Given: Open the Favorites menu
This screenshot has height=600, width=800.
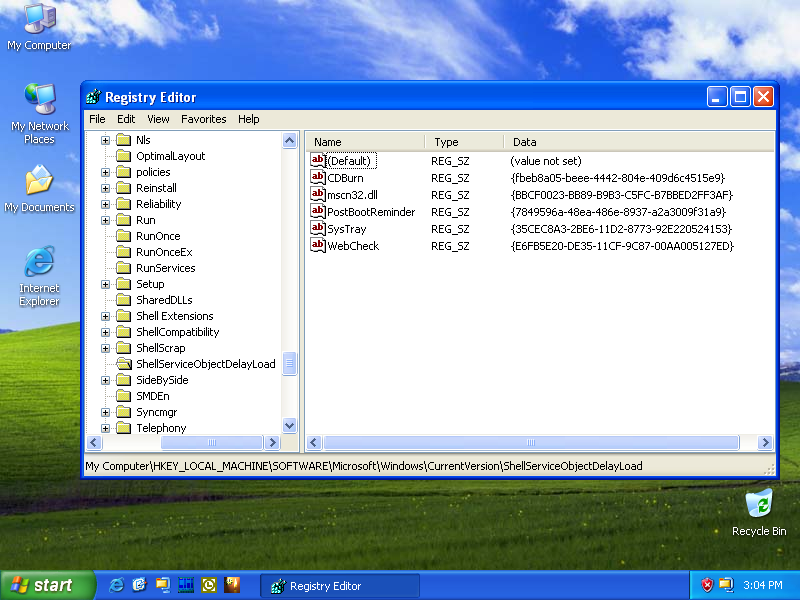Looking at the screenshot, I should click(x=204, y=119).
